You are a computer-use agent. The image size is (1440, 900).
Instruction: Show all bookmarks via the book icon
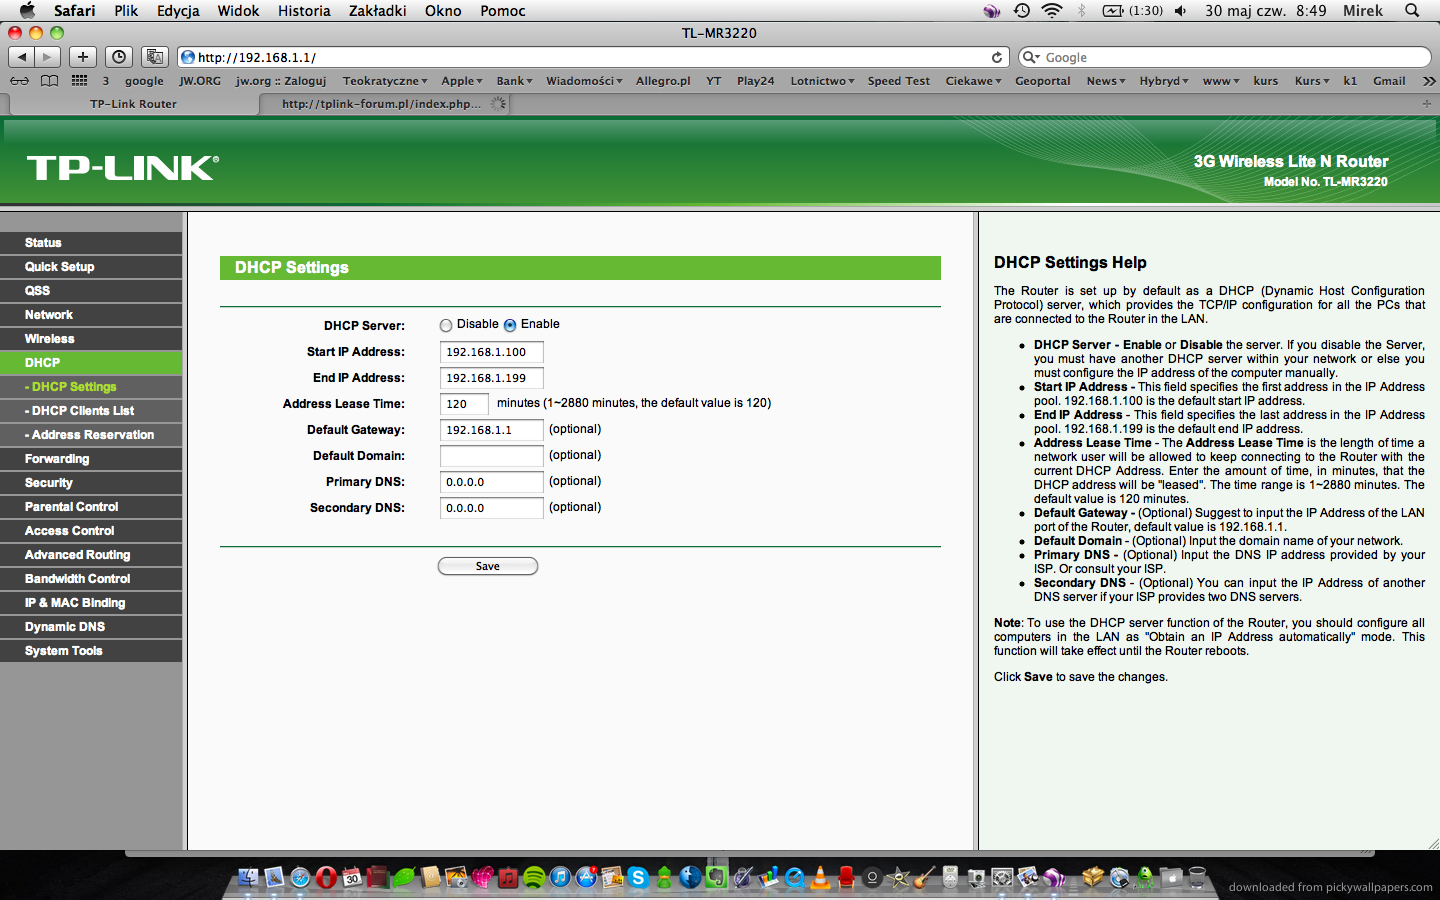49,81
